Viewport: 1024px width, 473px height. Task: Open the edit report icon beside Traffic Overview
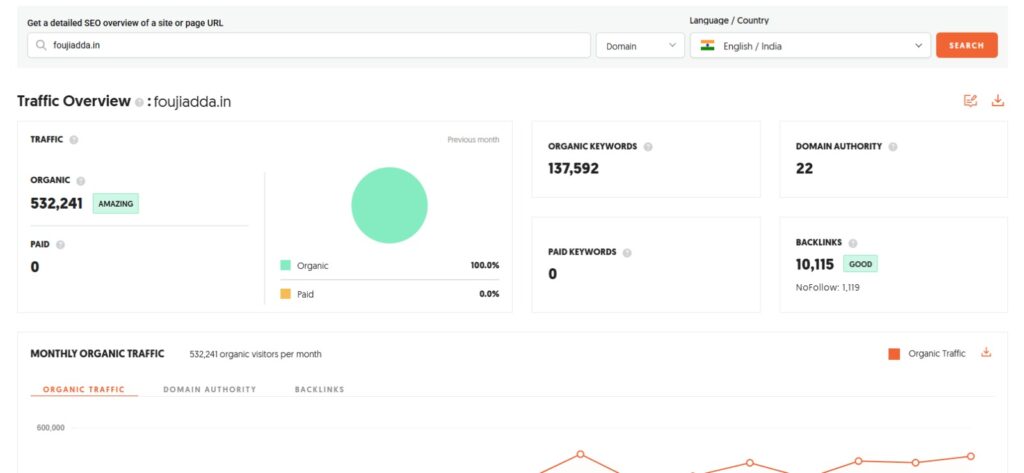(970, 101)
